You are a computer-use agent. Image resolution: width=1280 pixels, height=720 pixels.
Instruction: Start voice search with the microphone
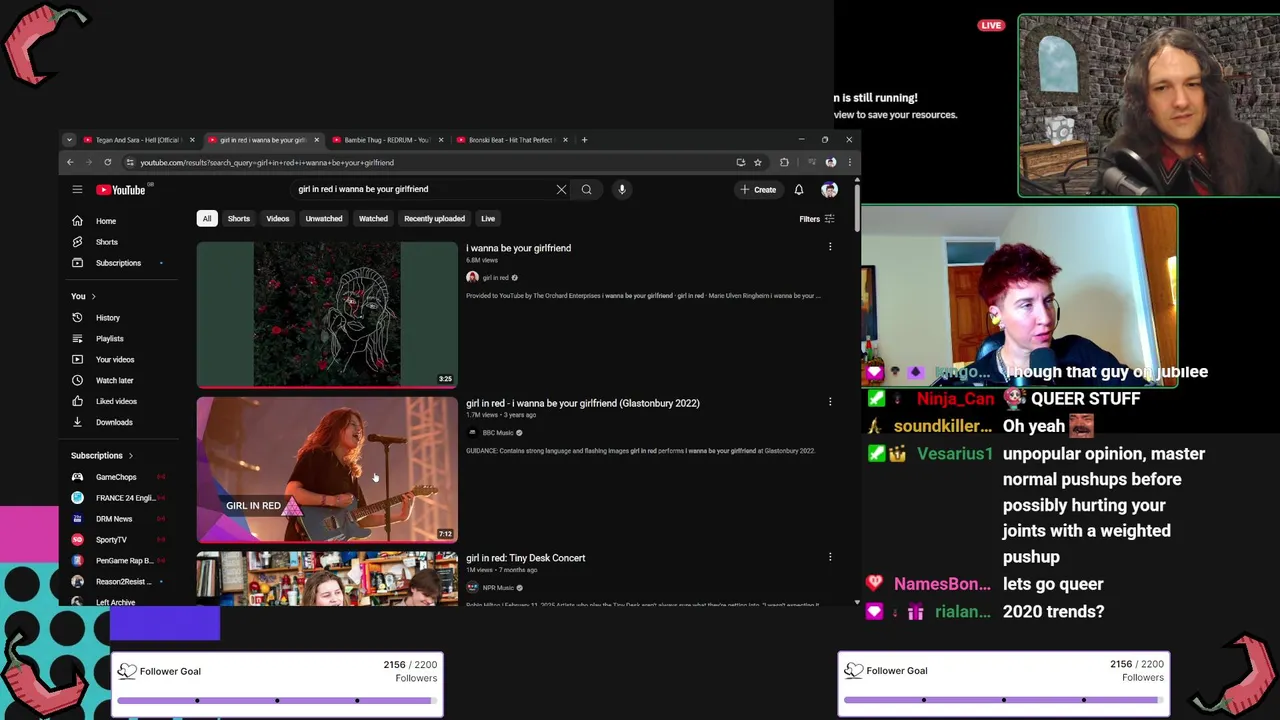tap(622, 189)
